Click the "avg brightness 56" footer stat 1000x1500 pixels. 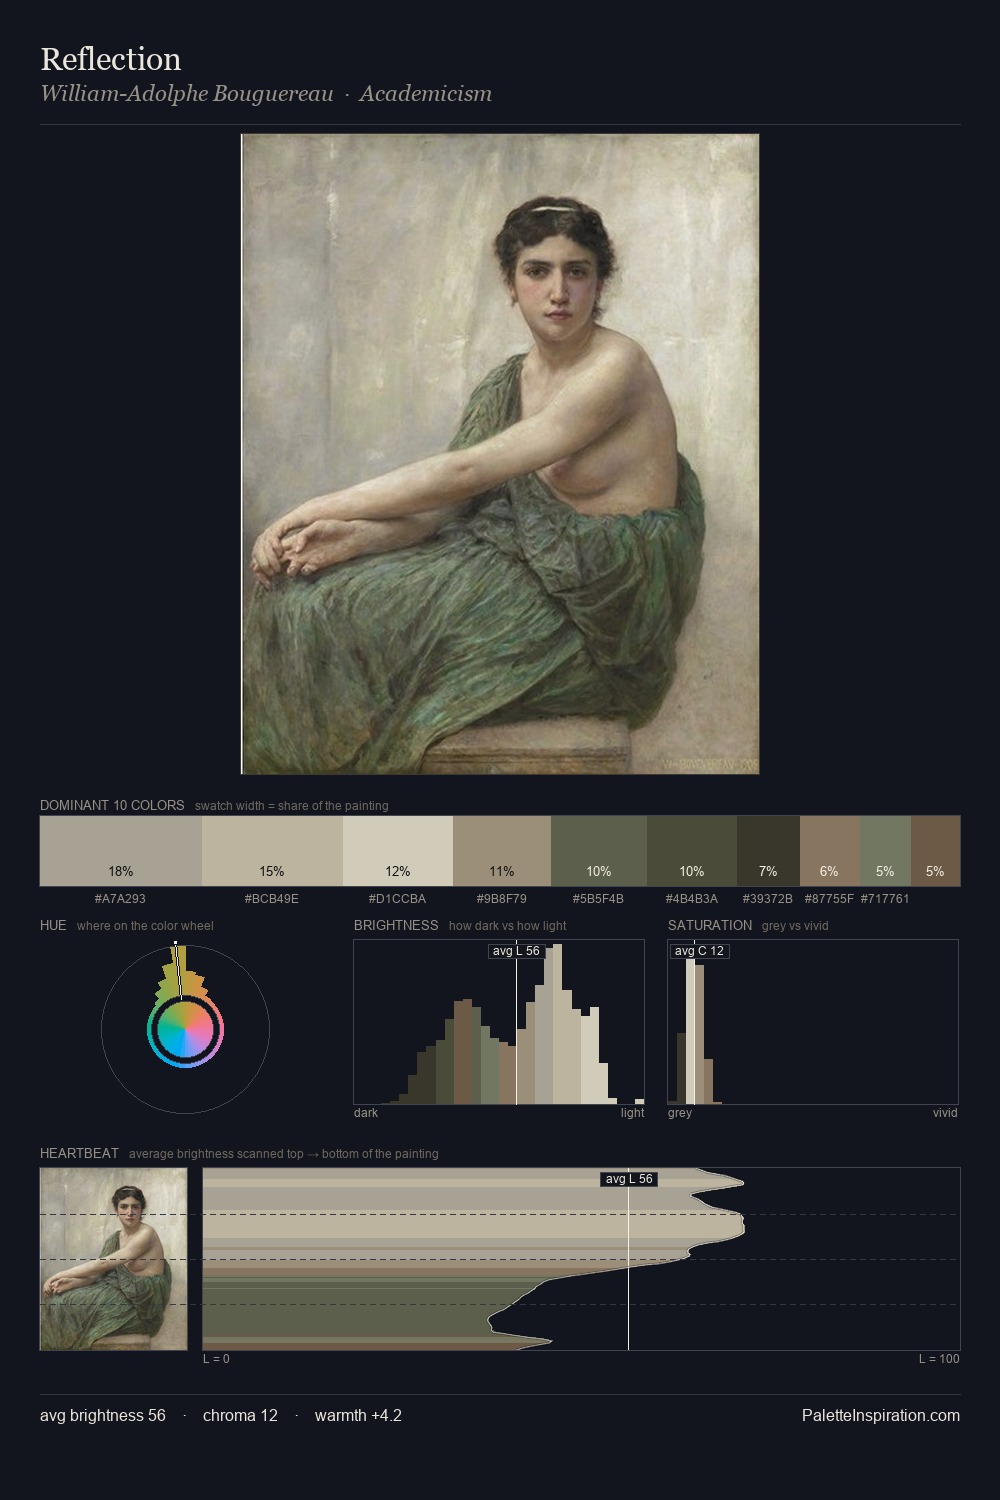pos(103,1415)
